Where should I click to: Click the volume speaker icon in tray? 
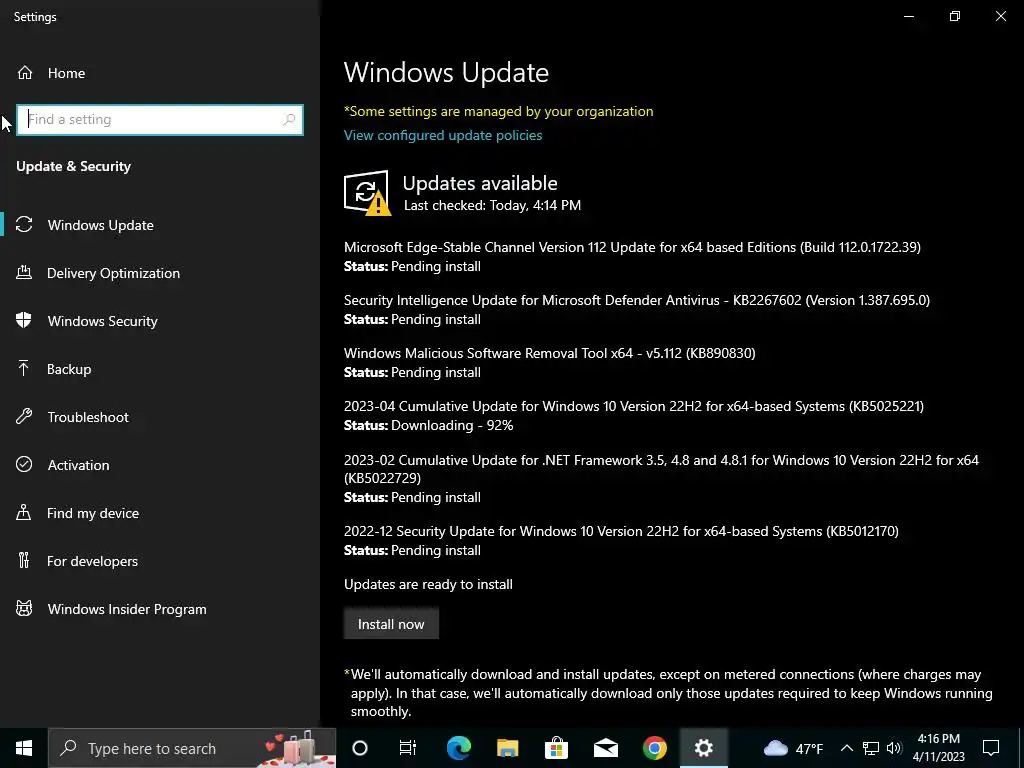[894, 748]
